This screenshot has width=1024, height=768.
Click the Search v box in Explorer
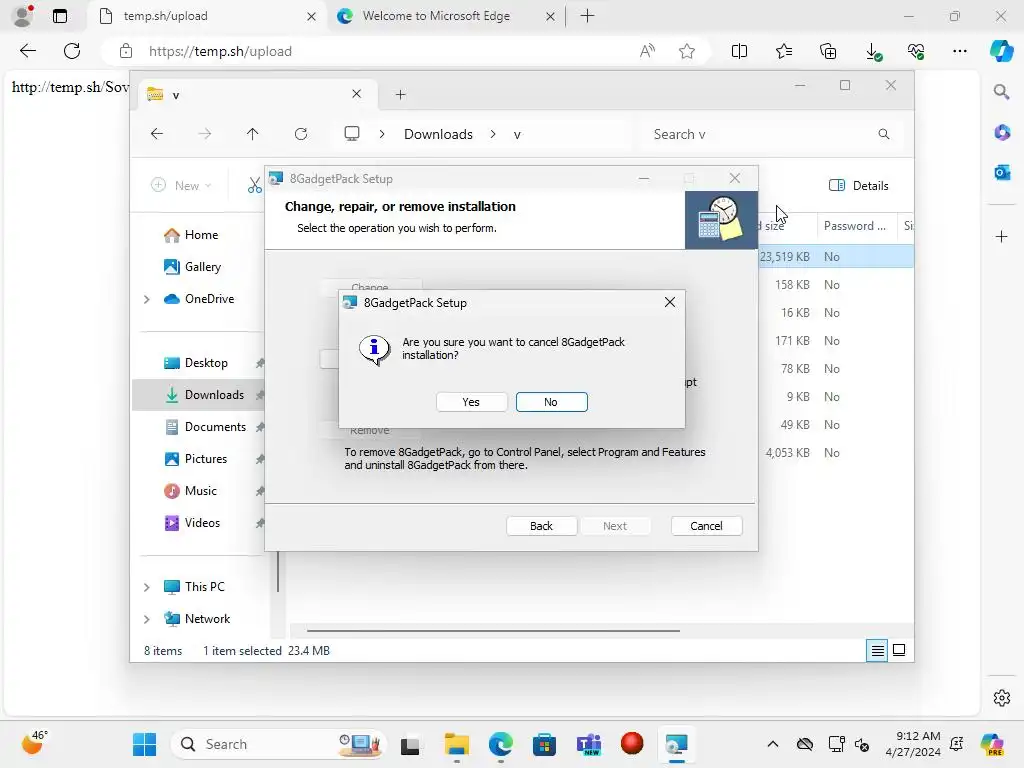771,134
